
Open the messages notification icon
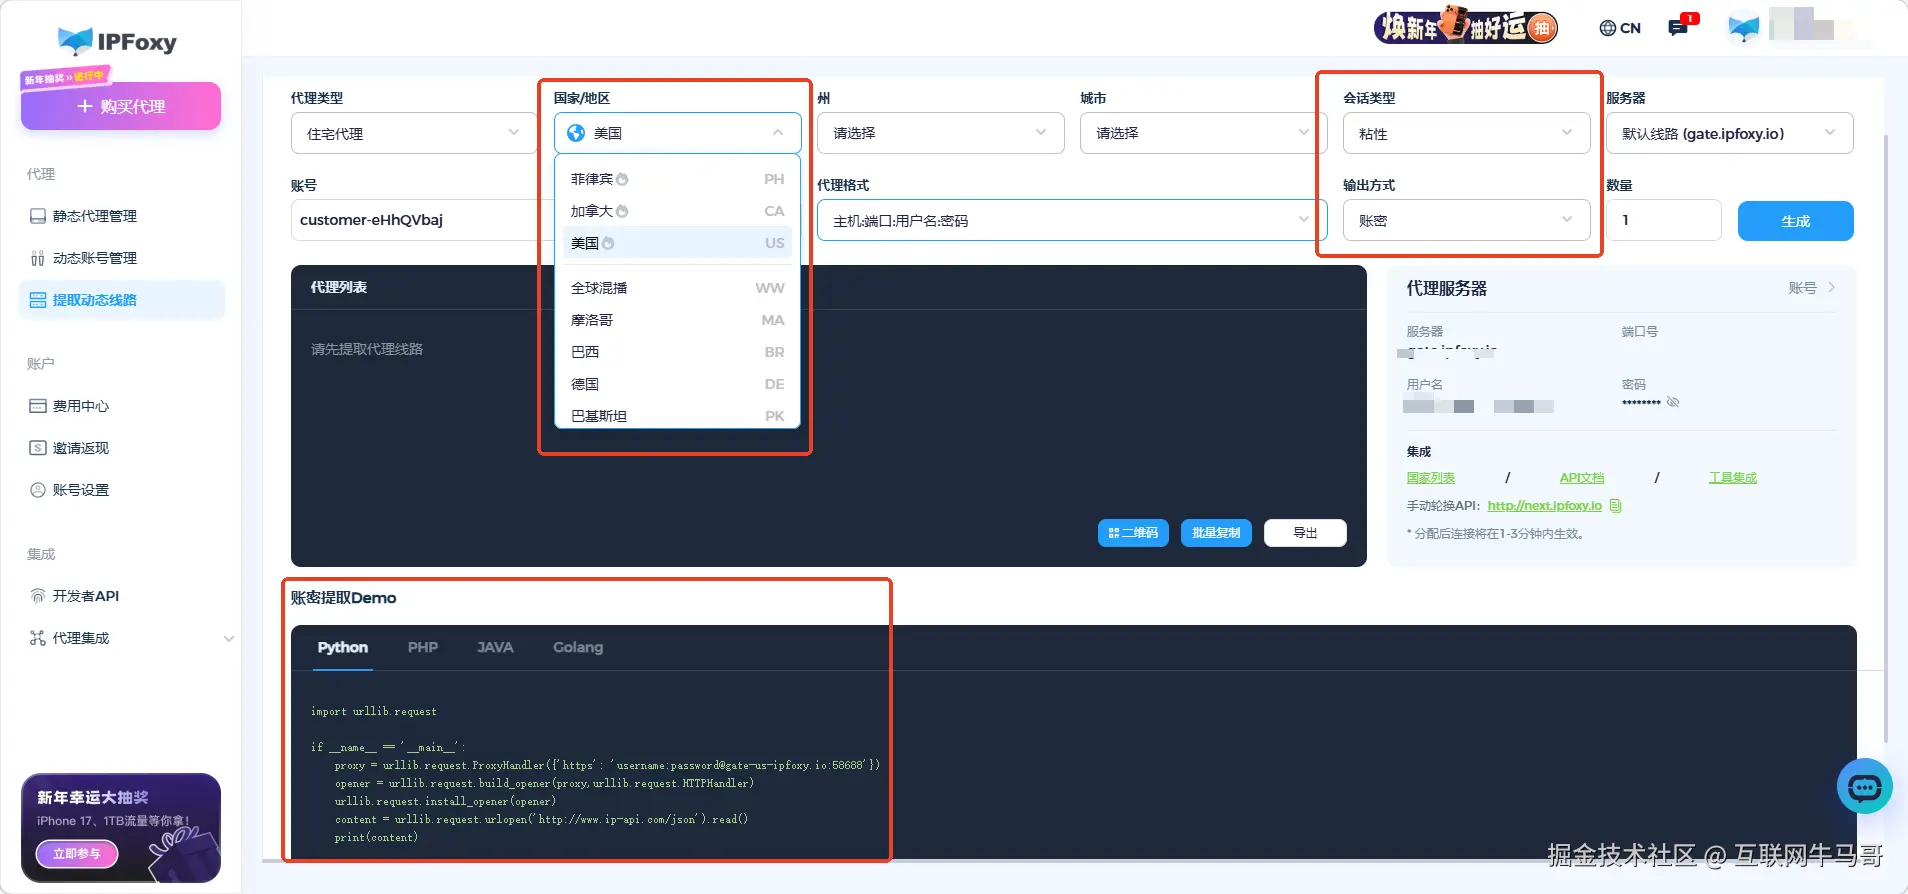[x=1679, y=27]
